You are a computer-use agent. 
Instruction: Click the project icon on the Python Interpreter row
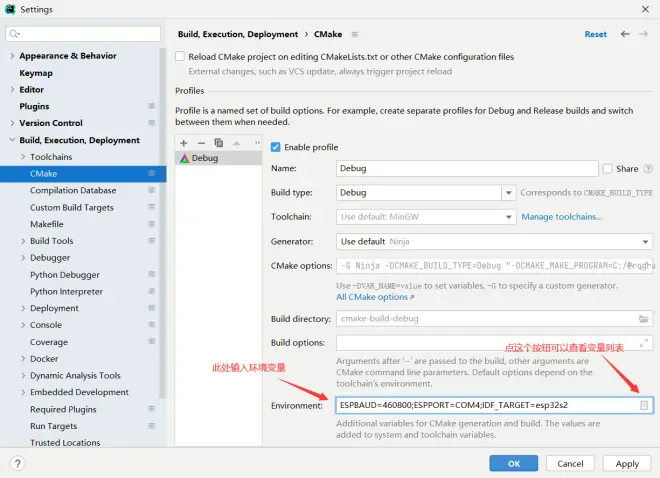152,291
